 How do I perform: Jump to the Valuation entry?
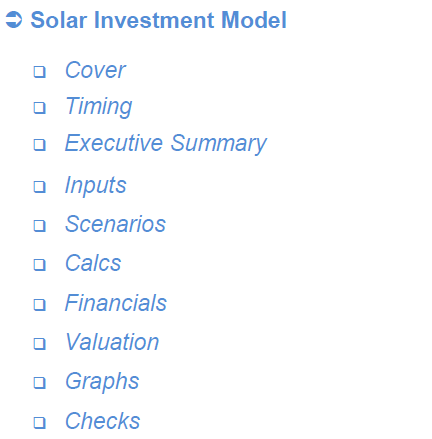pyautogui.click(x=112, y=342)
